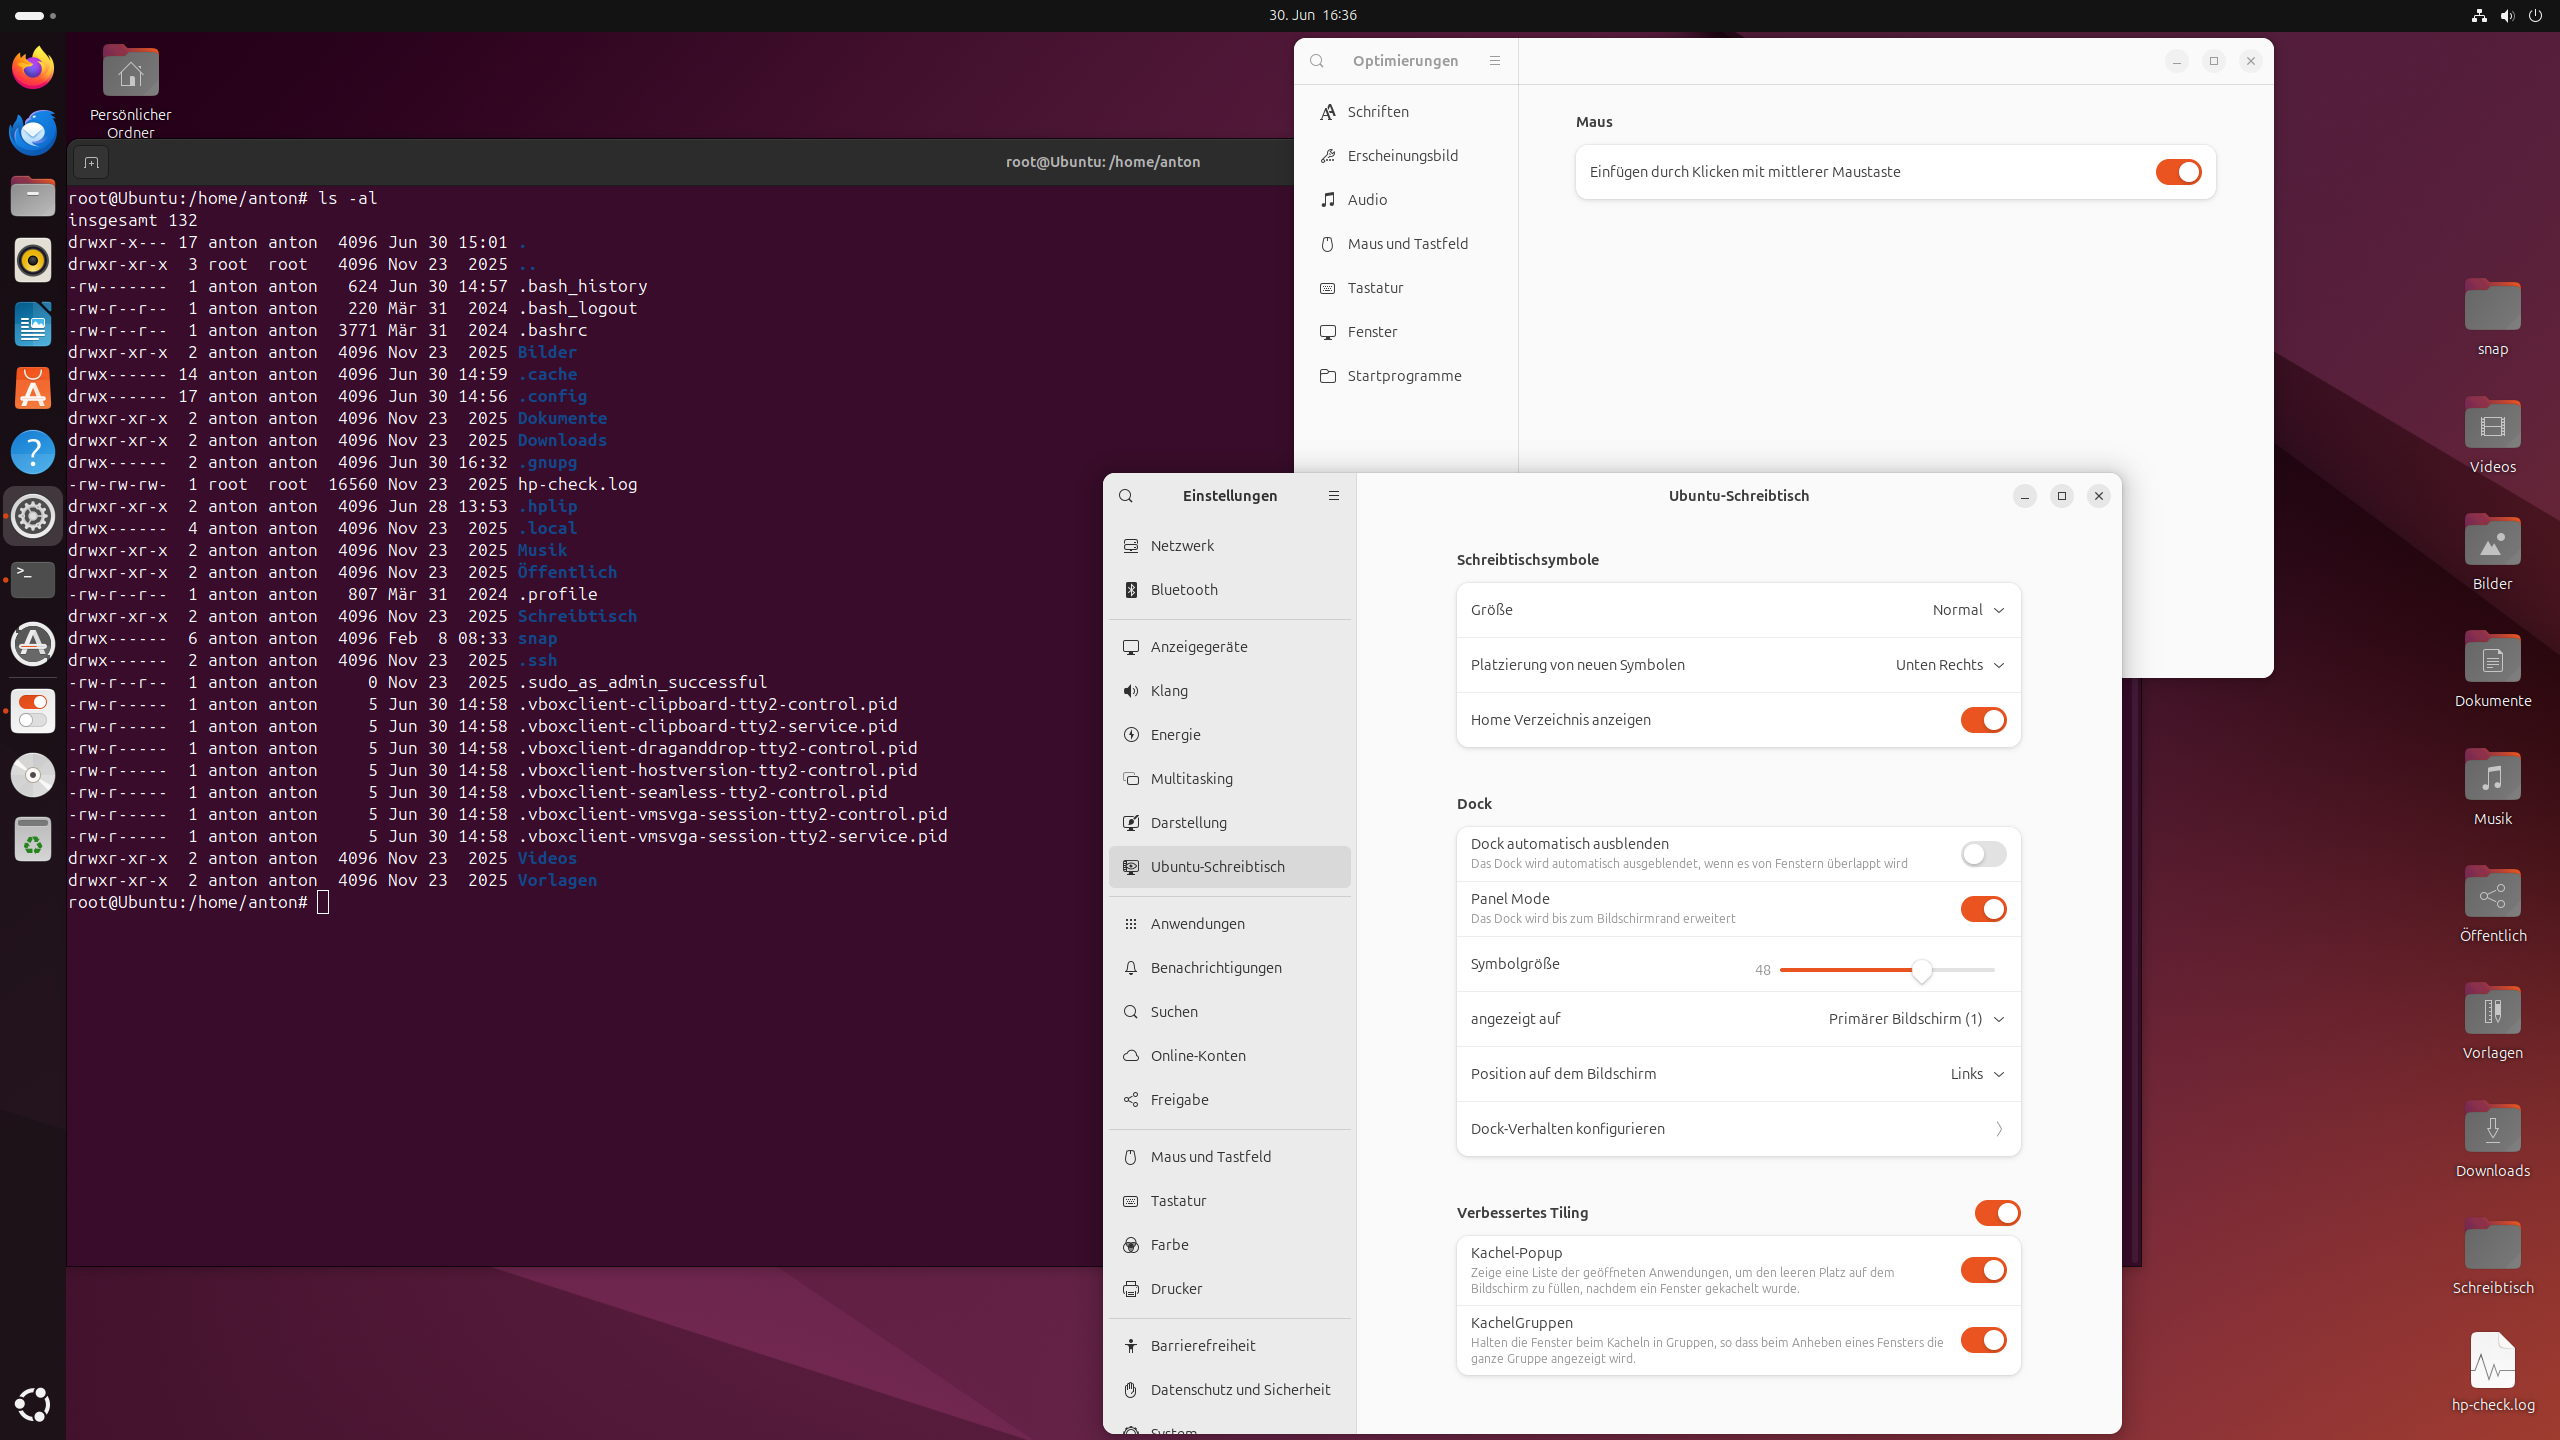Select the Downloads folder on the desktop
Viewport: 2560px width, 1440px height.
(x=2493, y=1138)
